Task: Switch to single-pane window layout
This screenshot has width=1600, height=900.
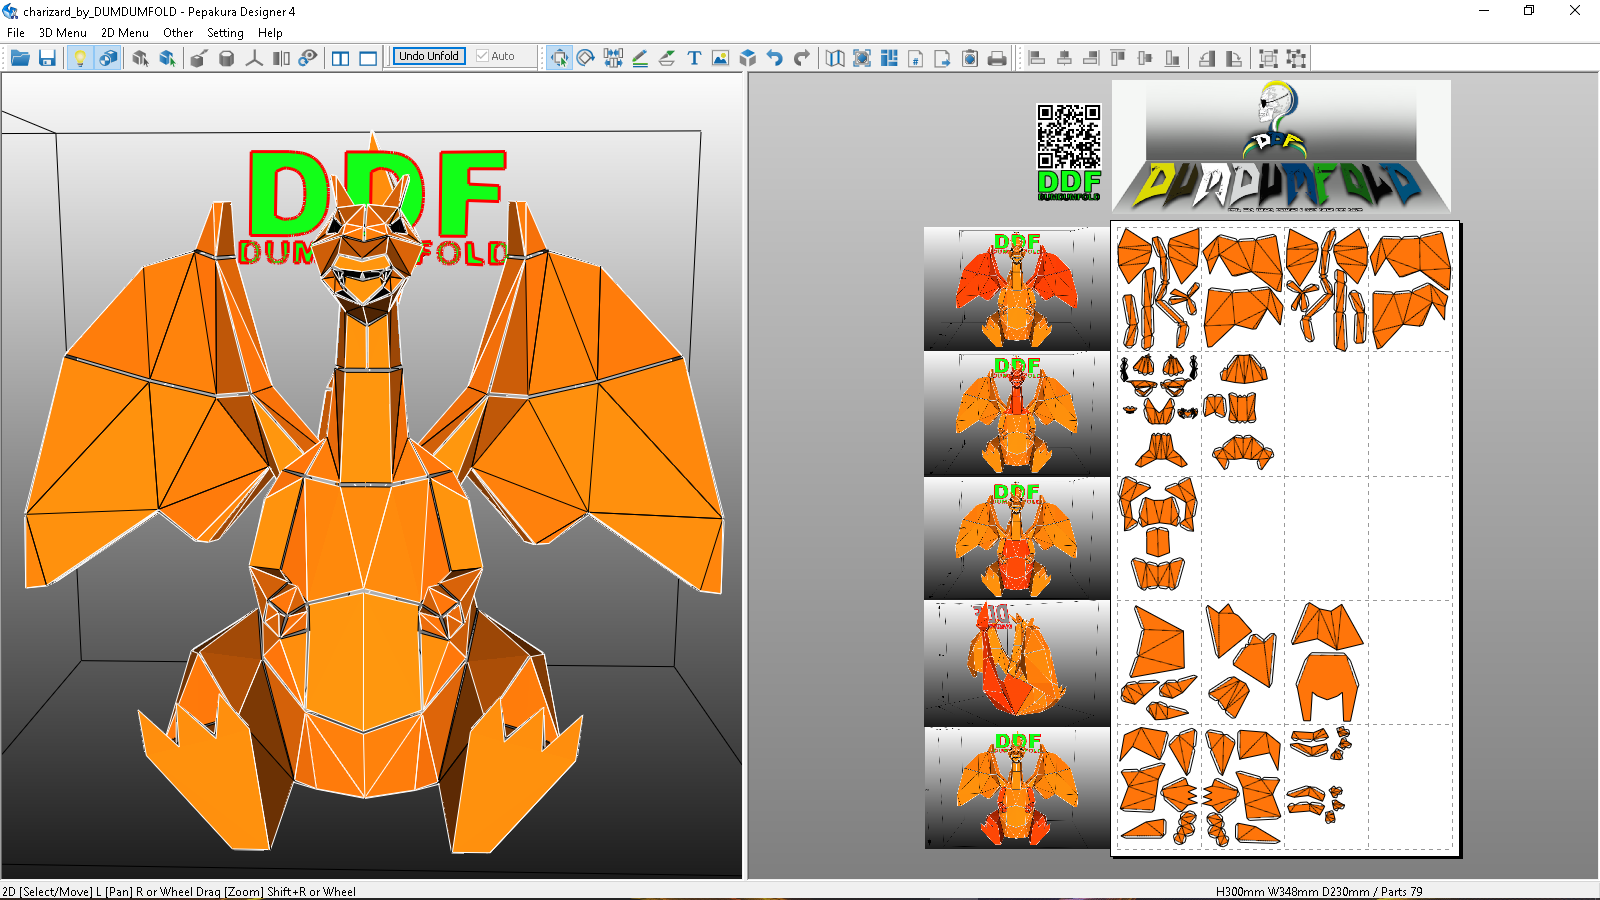Action: [368, 58]
